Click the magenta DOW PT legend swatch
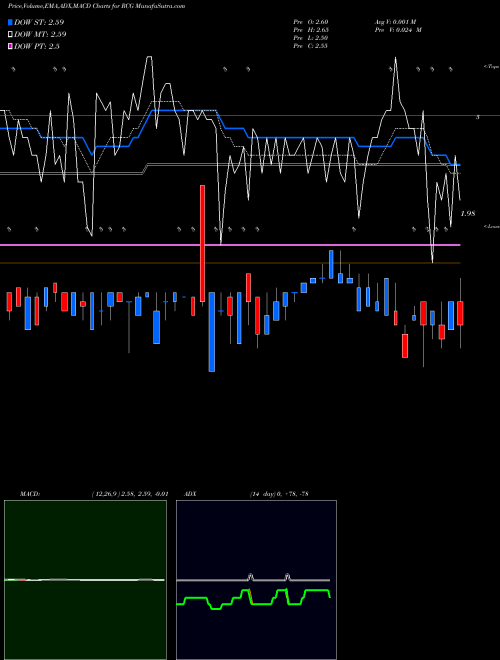 point(11,46)
